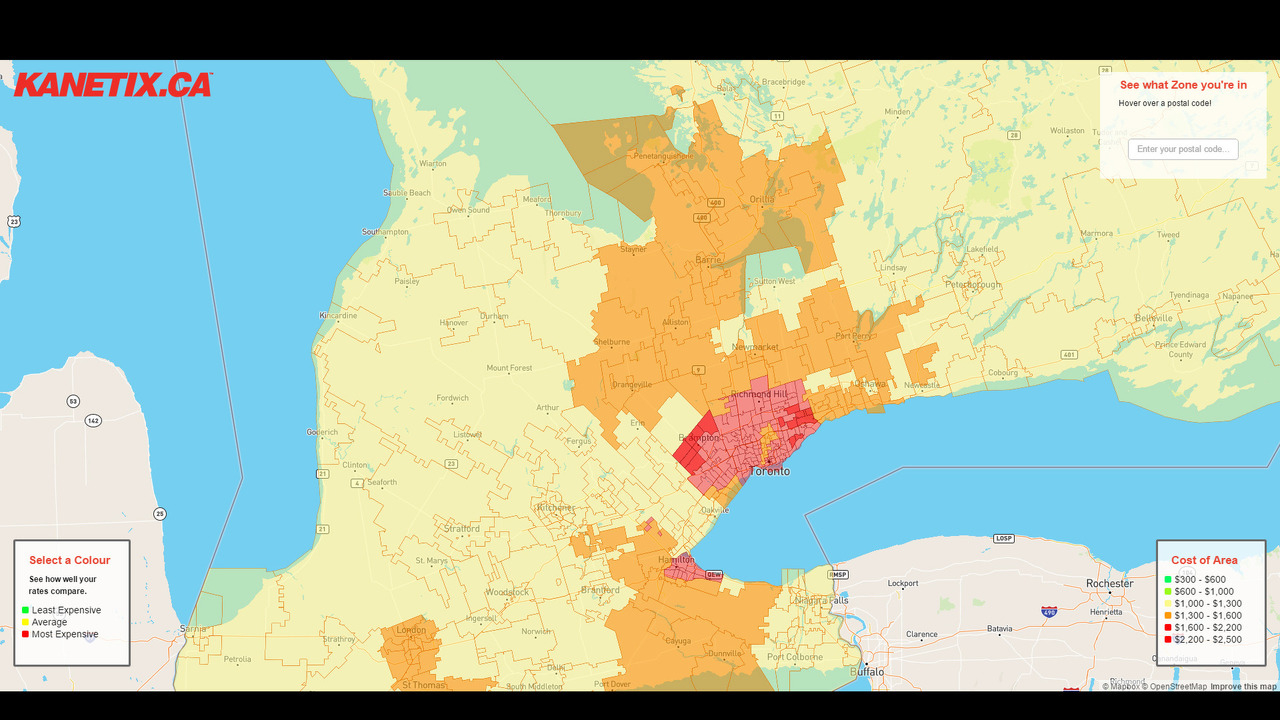Click the Stratford label on the map
This screenshot has height=720, width=1280.
(x=461, y=528)
